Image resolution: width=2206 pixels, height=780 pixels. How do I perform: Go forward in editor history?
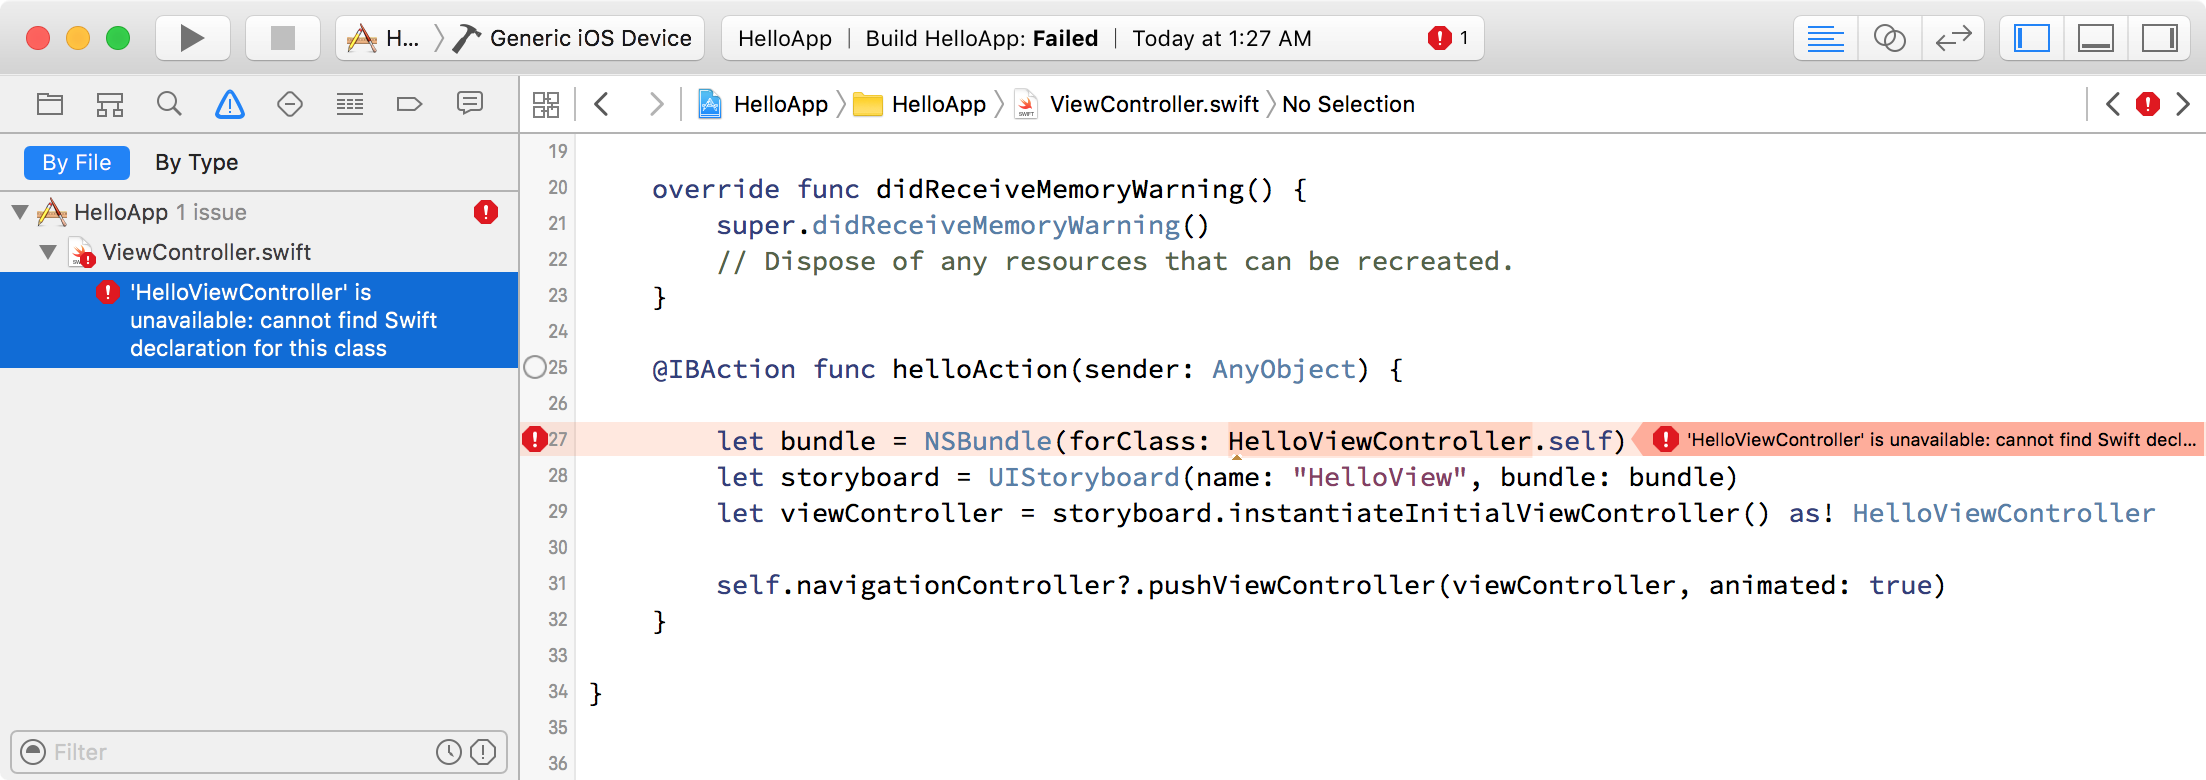coord(656,104)
